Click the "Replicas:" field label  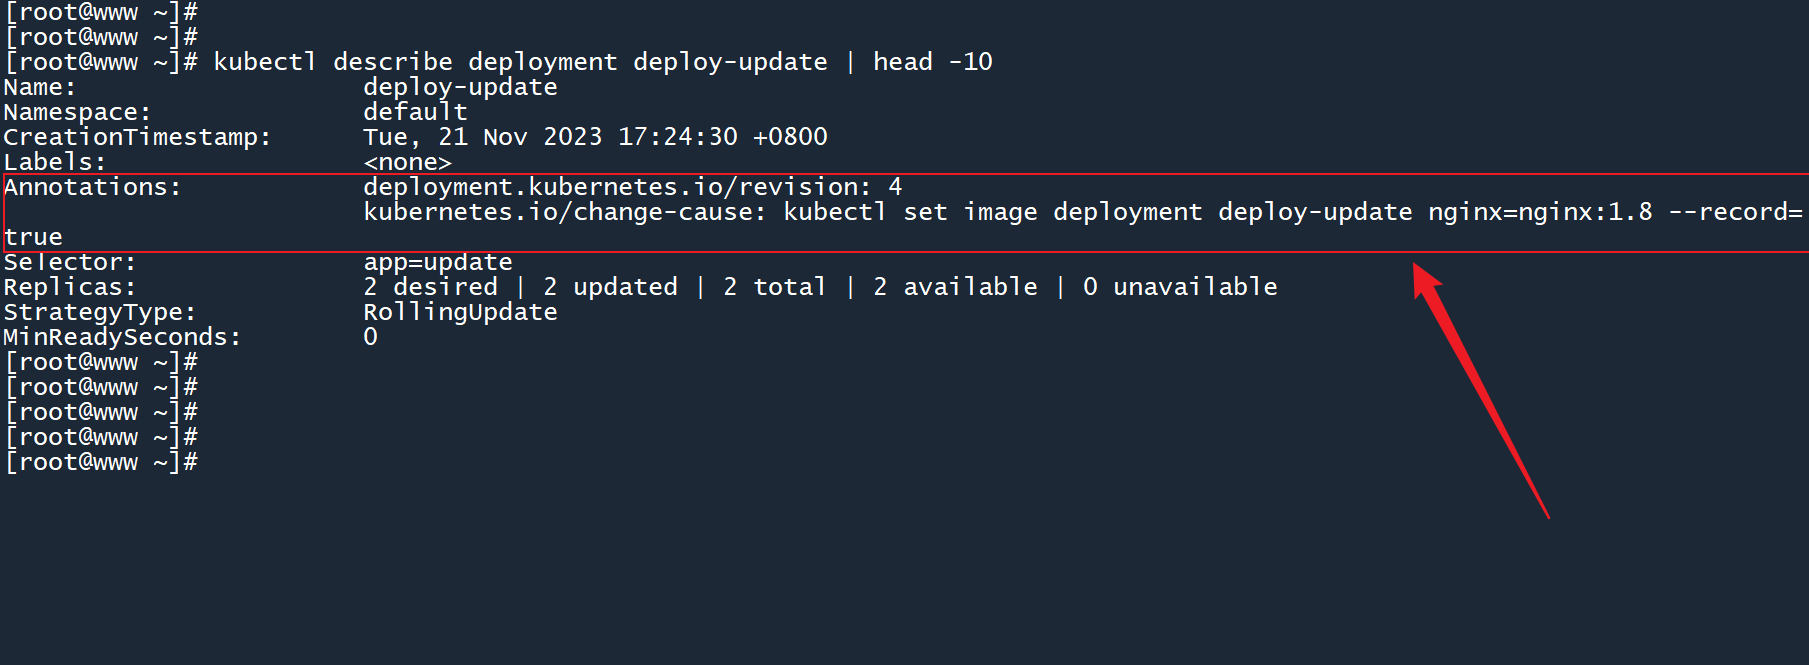tap(70, 287)
